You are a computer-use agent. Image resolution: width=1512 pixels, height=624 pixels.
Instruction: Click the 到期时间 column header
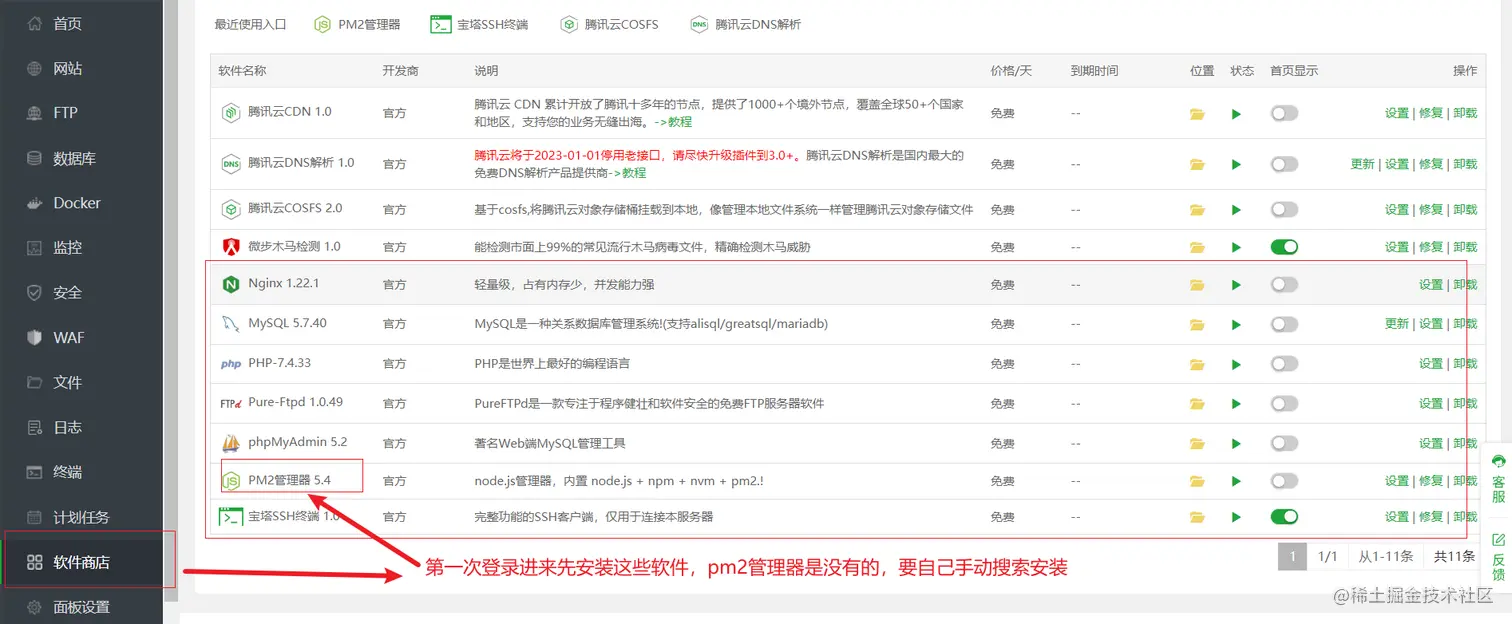[x=1094, y=71]
